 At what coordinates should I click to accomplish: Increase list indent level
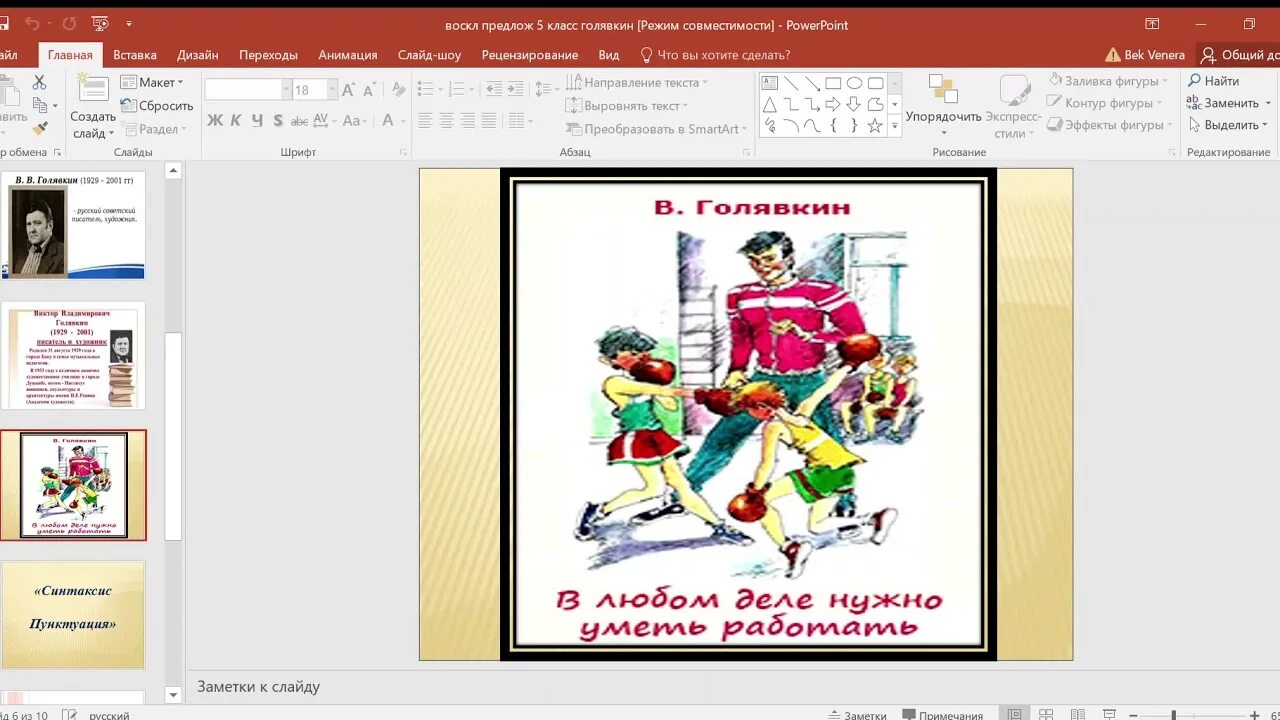tap(516, 90)
